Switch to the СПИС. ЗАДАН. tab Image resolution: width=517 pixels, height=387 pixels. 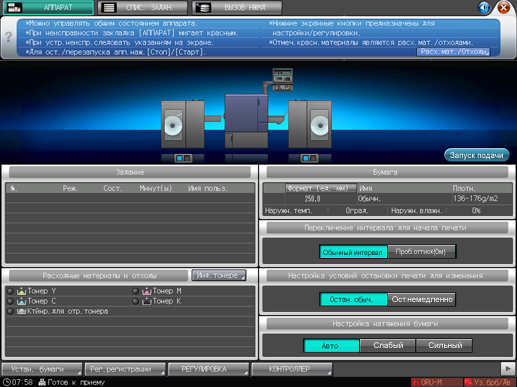tap(142, 7)
